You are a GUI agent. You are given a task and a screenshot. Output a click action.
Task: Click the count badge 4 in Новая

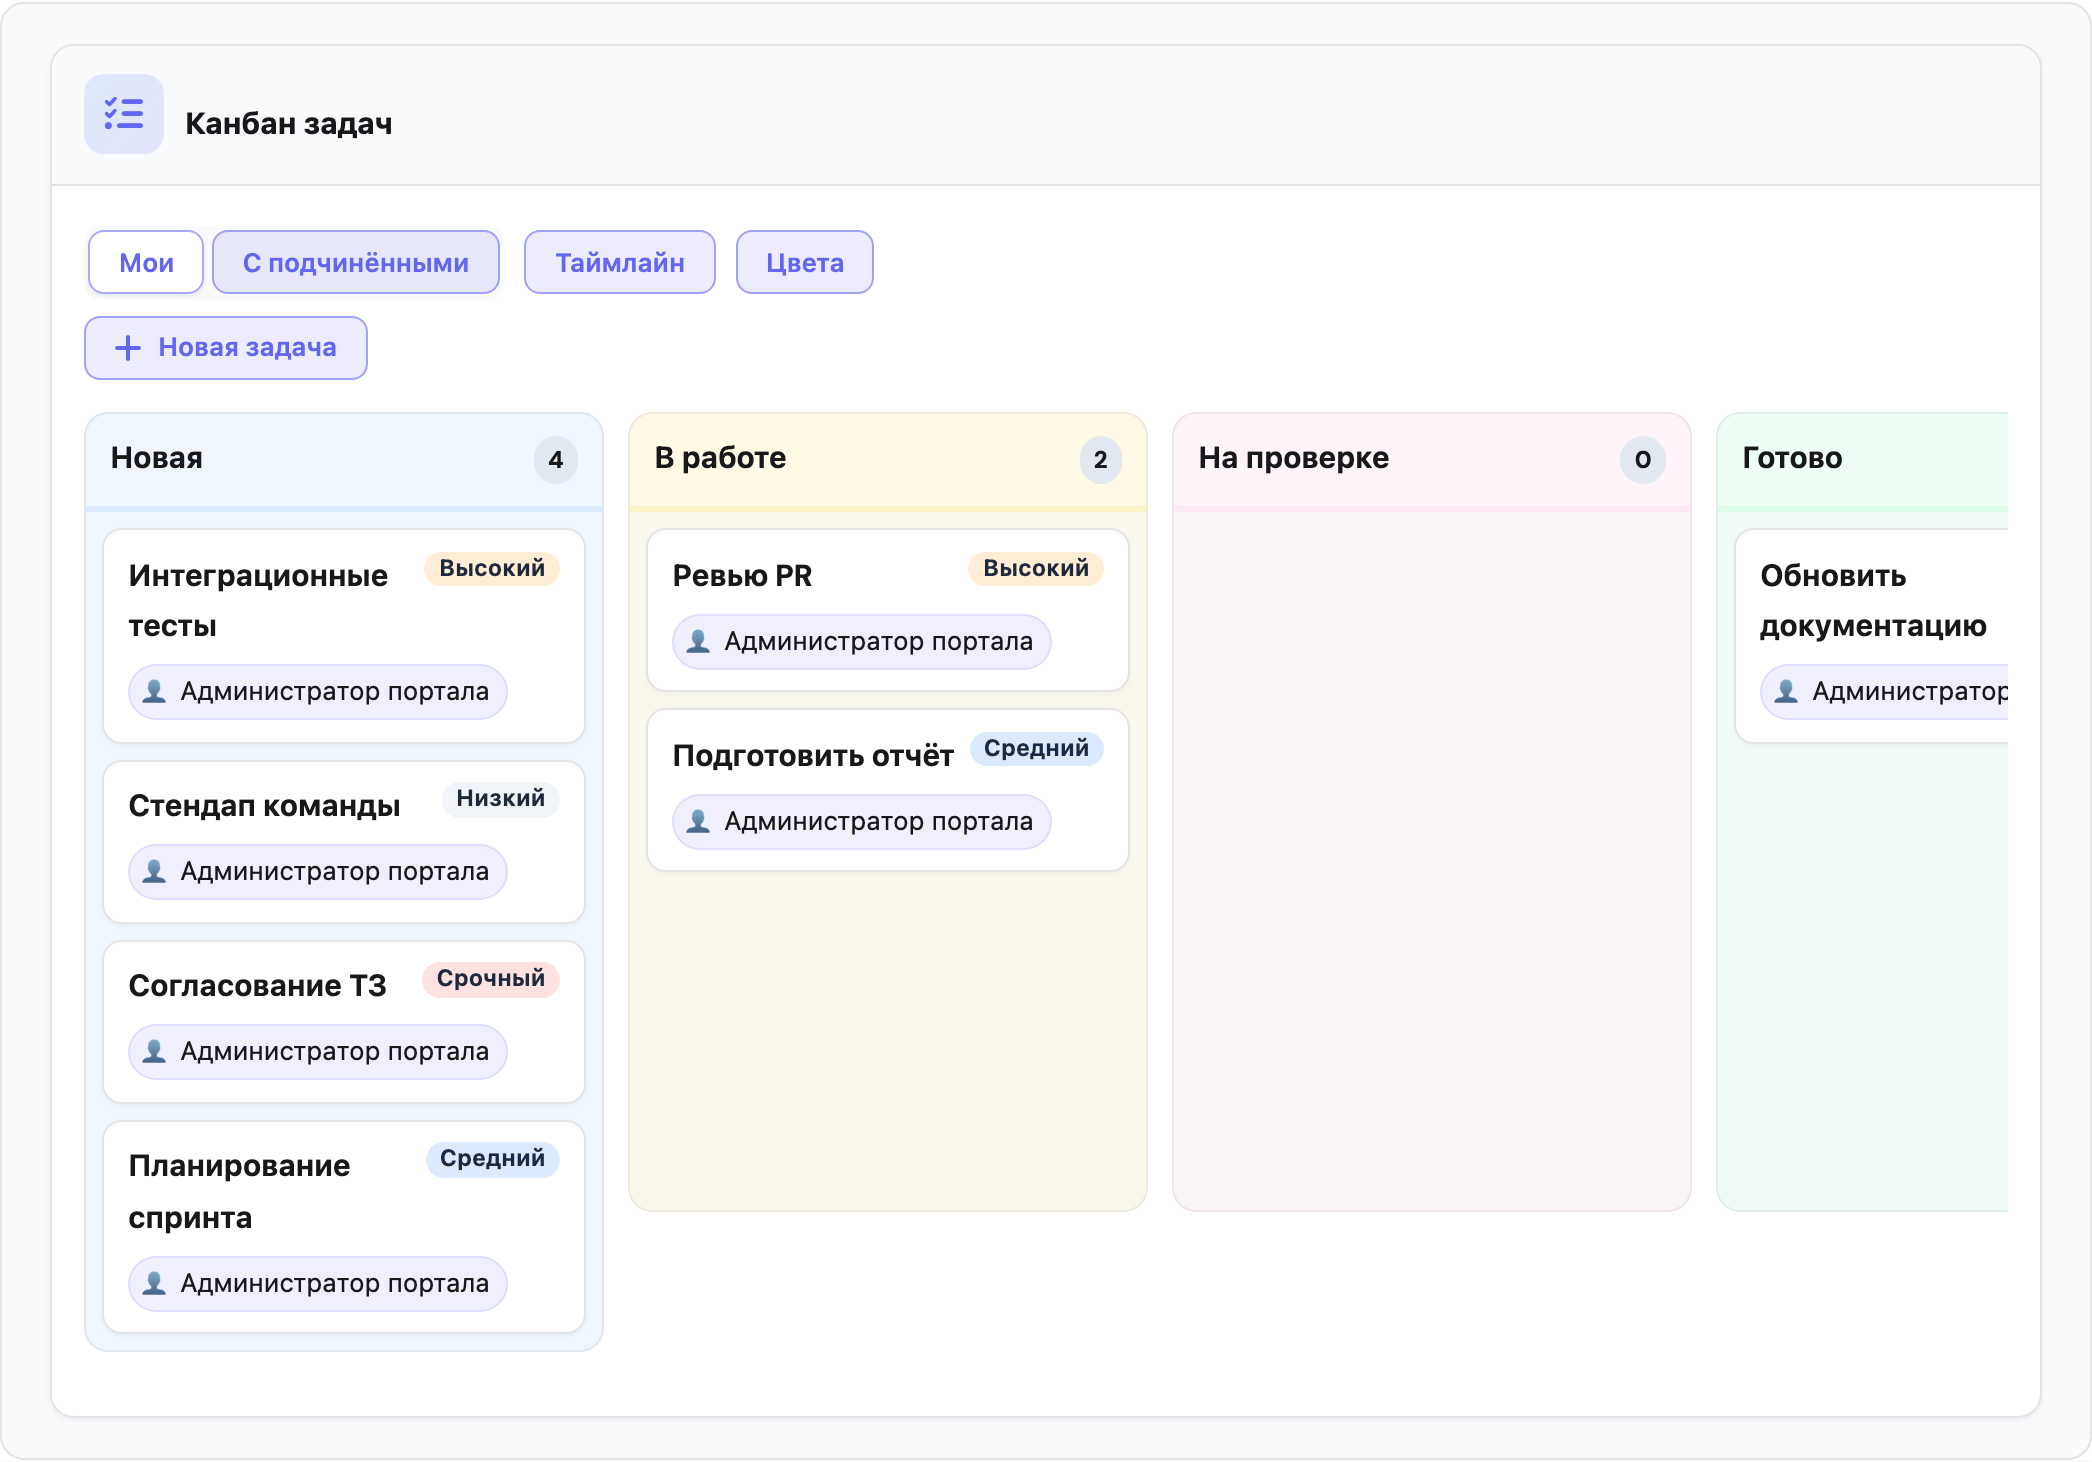click(x=556, y=460)
